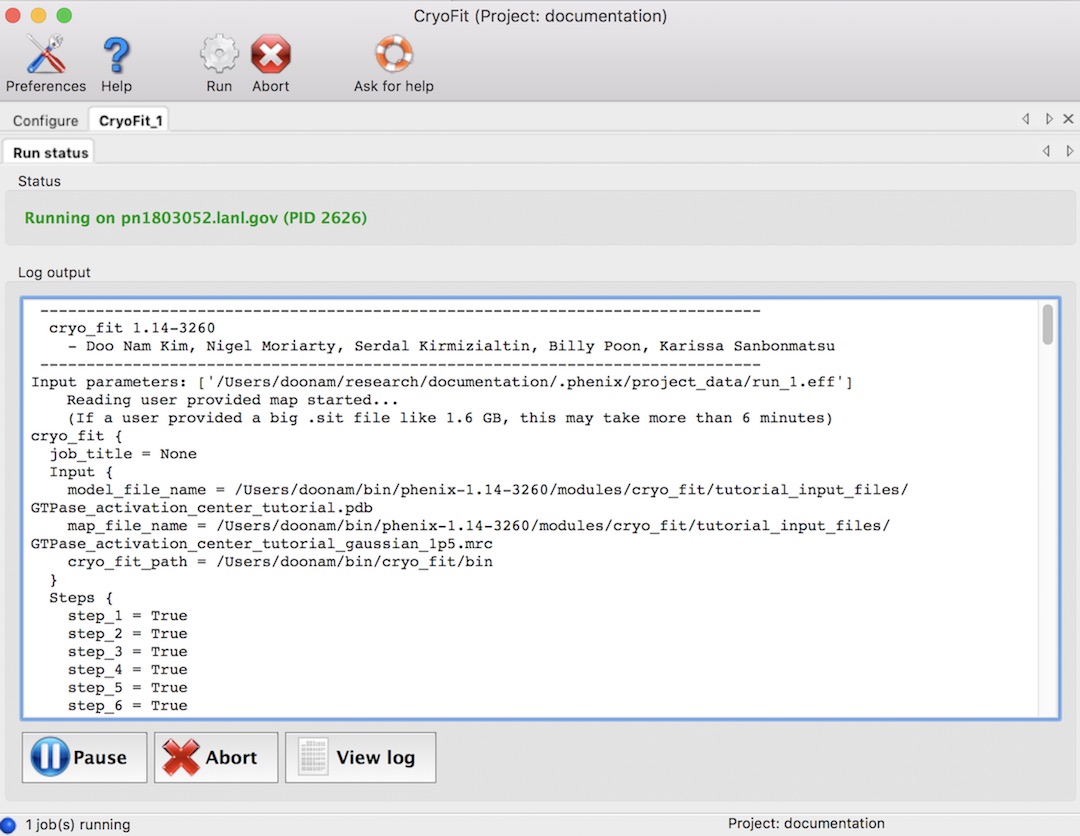The width and height of the screenshot is (1080, 836).
Task: Close the tab group with the X
Action: click(1069, 118)
